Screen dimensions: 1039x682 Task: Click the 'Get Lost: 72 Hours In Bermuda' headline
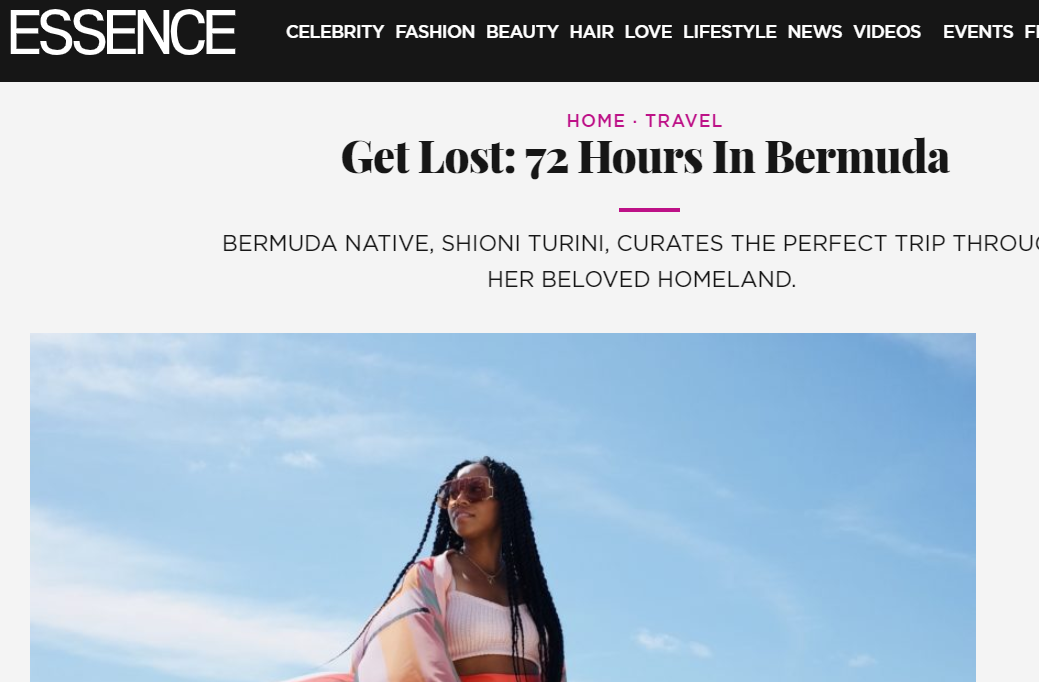pos(645,157)
